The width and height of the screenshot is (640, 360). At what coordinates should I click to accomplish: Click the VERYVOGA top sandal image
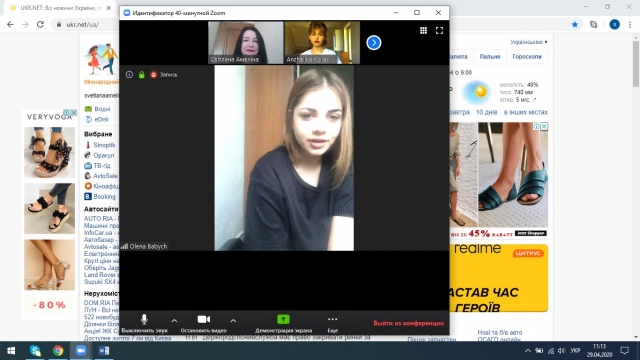click(x=49, y=152)
